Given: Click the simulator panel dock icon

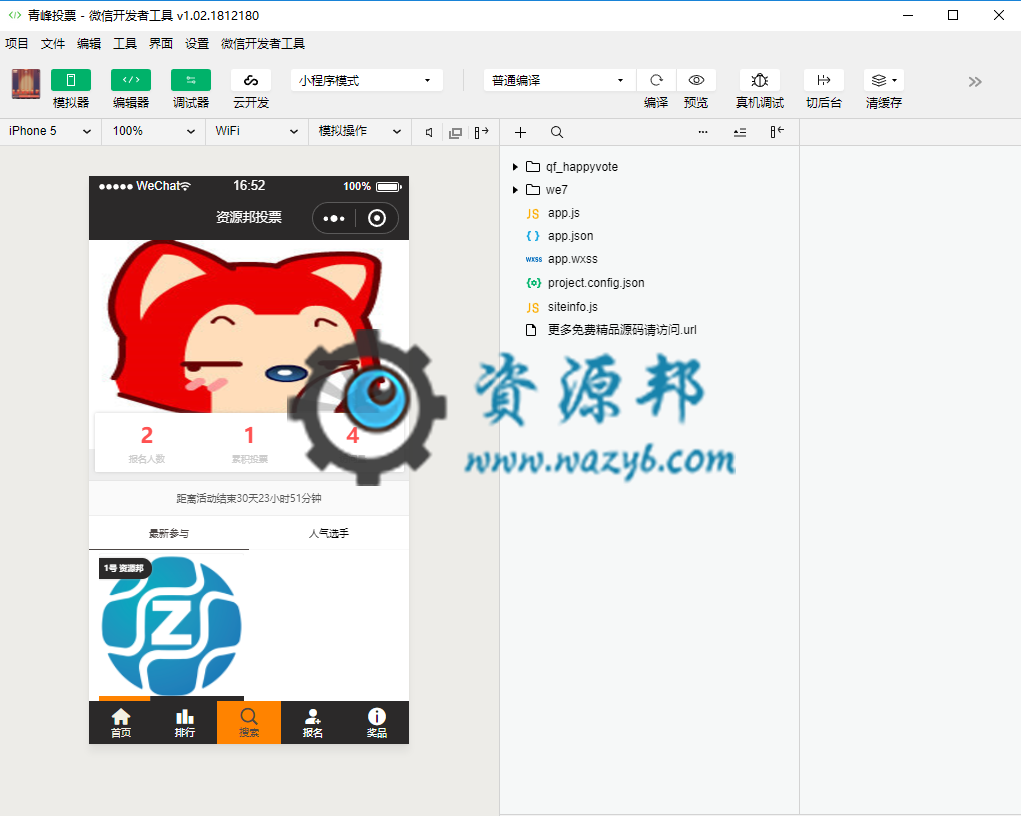Looking at the screenshot, I should click(481, 133).
